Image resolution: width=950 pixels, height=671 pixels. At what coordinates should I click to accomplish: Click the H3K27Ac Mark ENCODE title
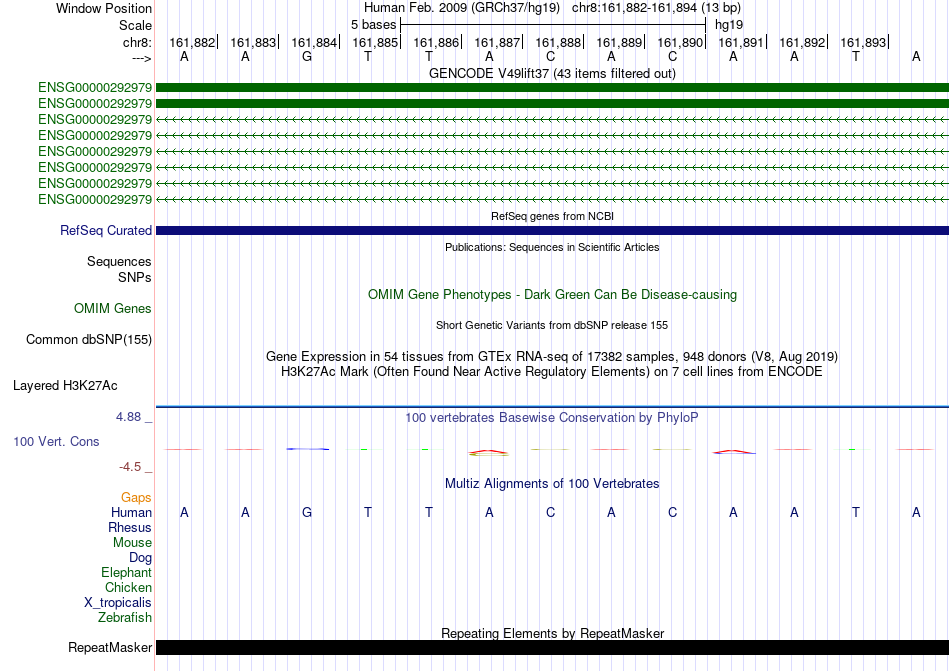pyautogui.click(x=552, y=371)
